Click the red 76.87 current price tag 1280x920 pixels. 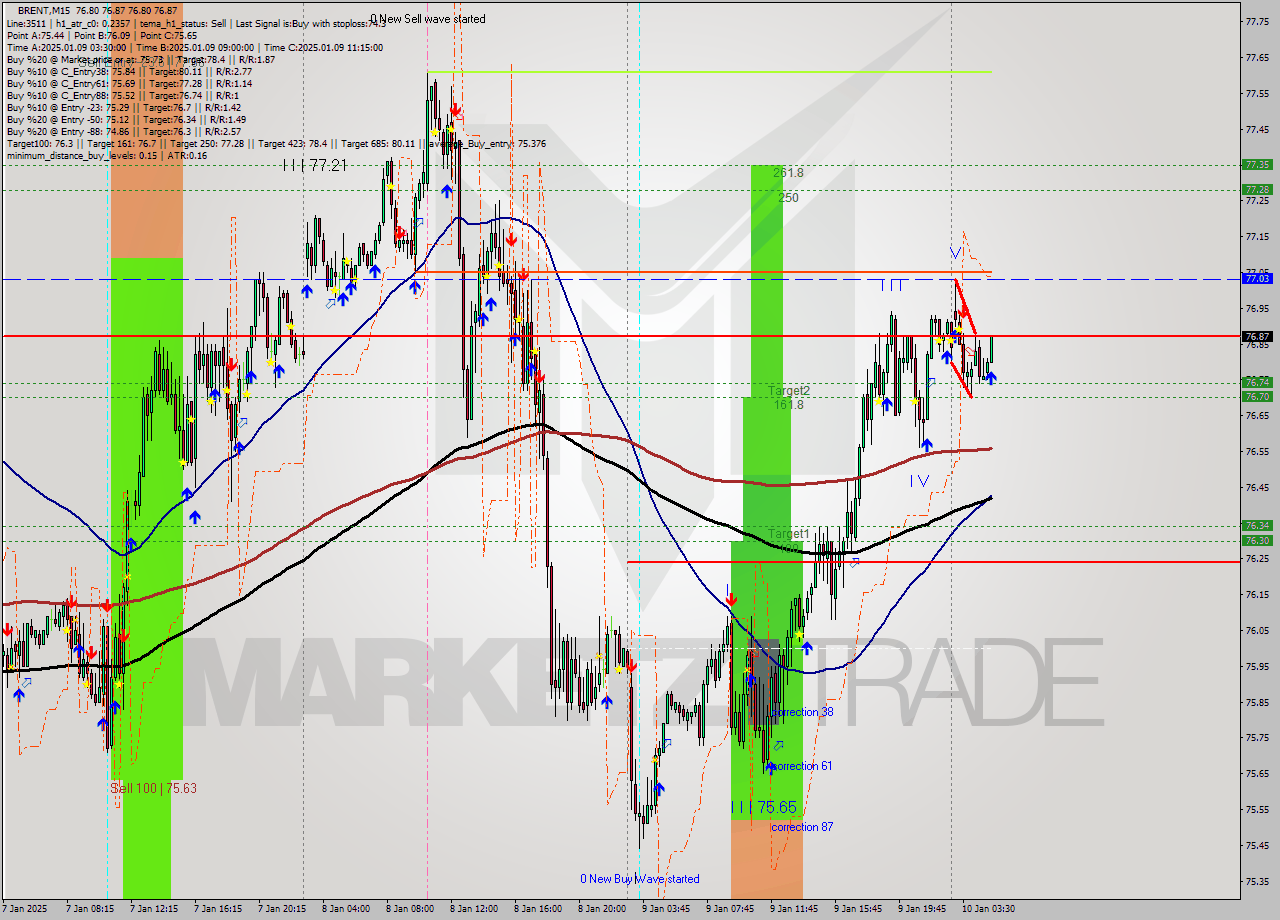tap(1257, 337)
